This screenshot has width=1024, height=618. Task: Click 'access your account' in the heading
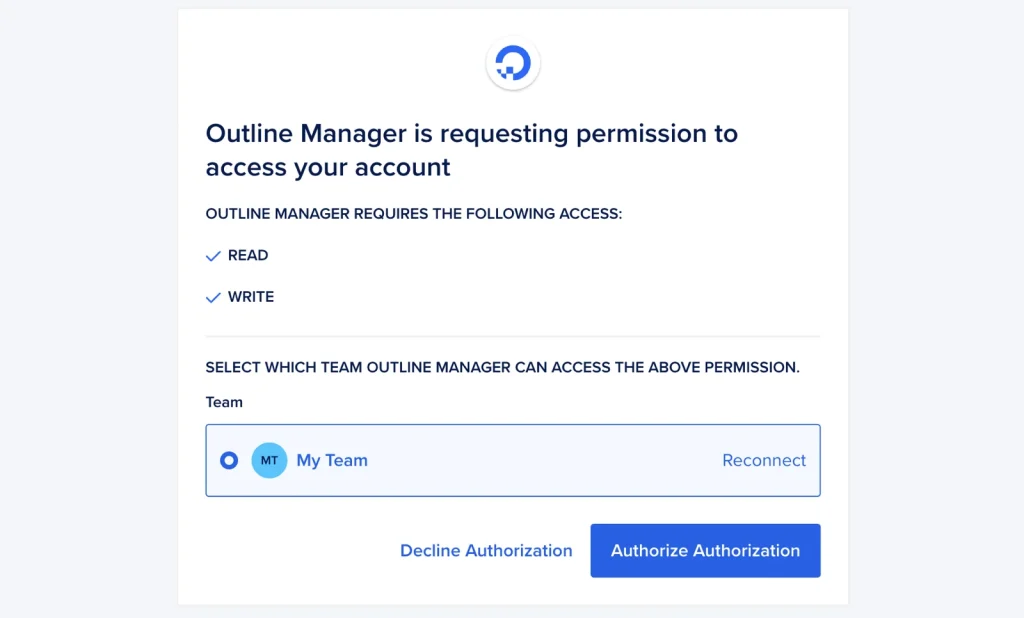click(x=328, y=168)
